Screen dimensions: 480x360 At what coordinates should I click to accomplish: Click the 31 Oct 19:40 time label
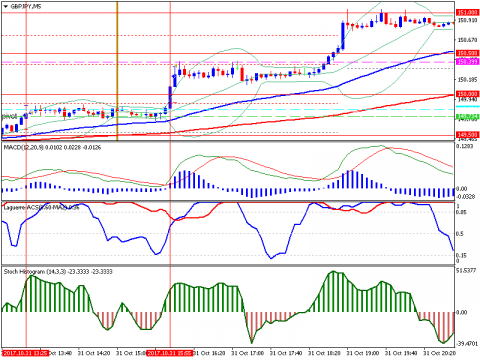401,353
